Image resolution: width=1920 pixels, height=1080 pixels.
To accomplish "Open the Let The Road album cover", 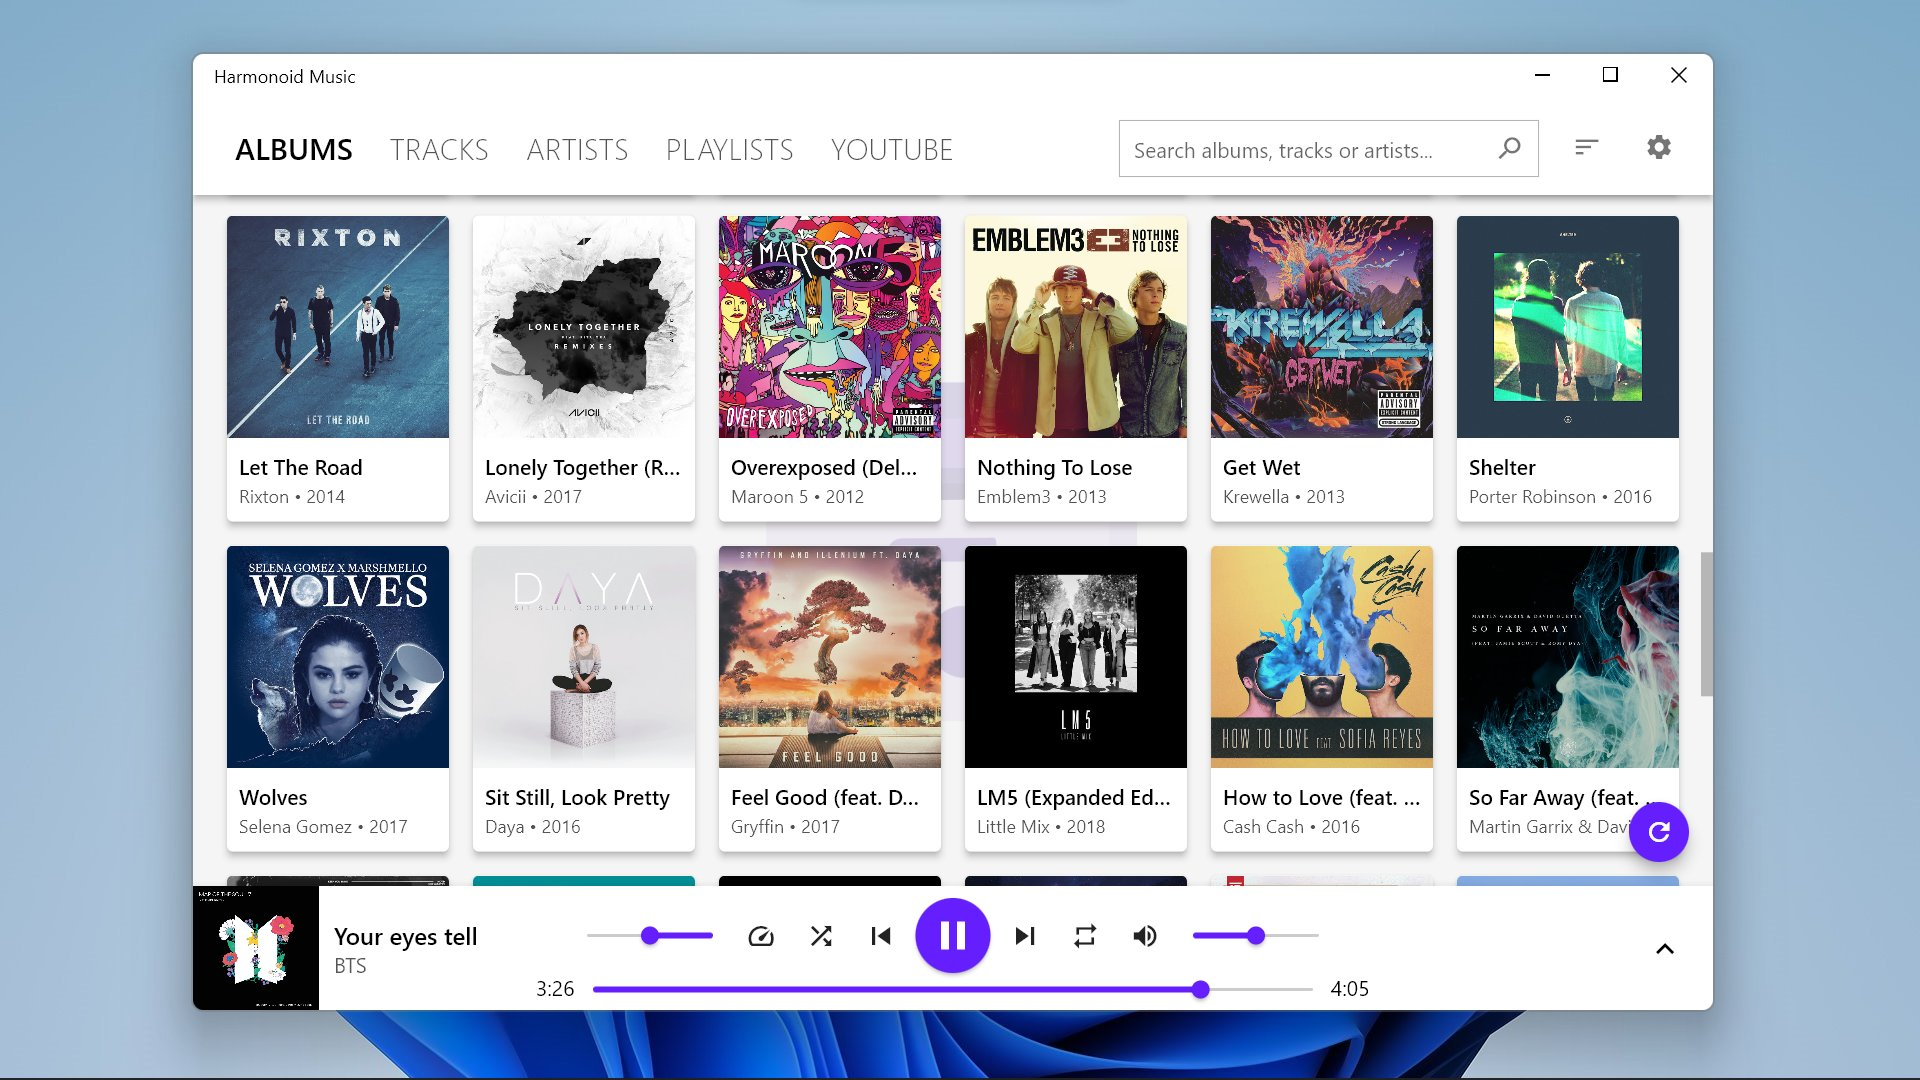I will 338,327.
